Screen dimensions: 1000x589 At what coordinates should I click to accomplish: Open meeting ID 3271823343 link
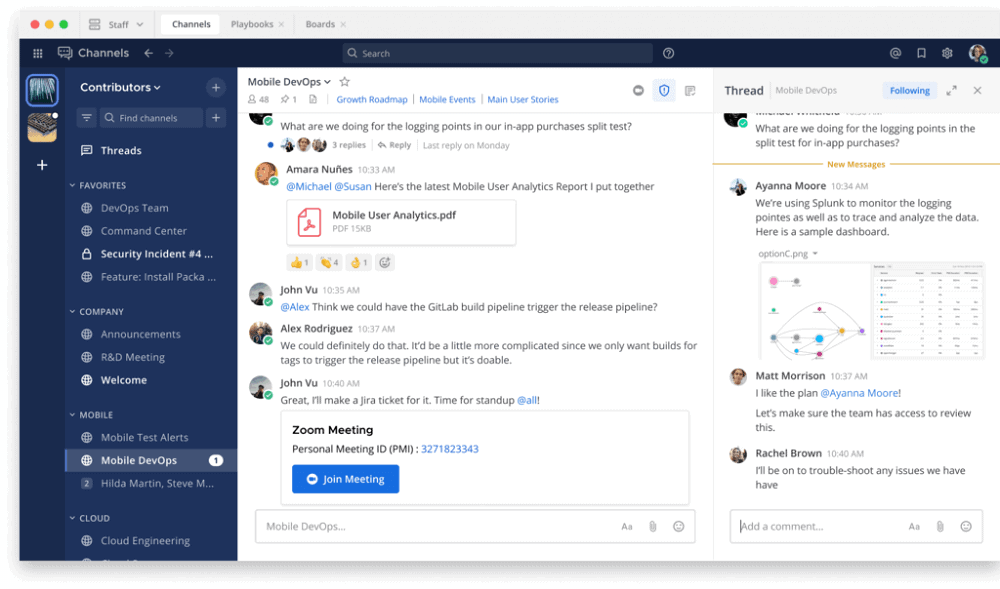(x=450, y=449)
